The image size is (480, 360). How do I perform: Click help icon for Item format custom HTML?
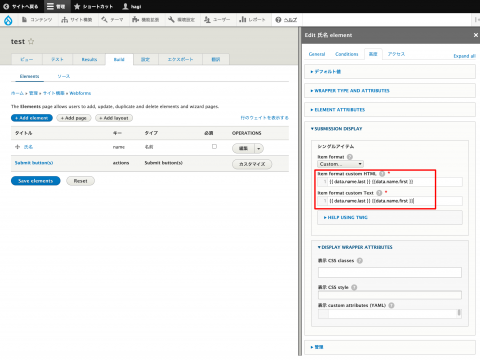tap(382, 174)
